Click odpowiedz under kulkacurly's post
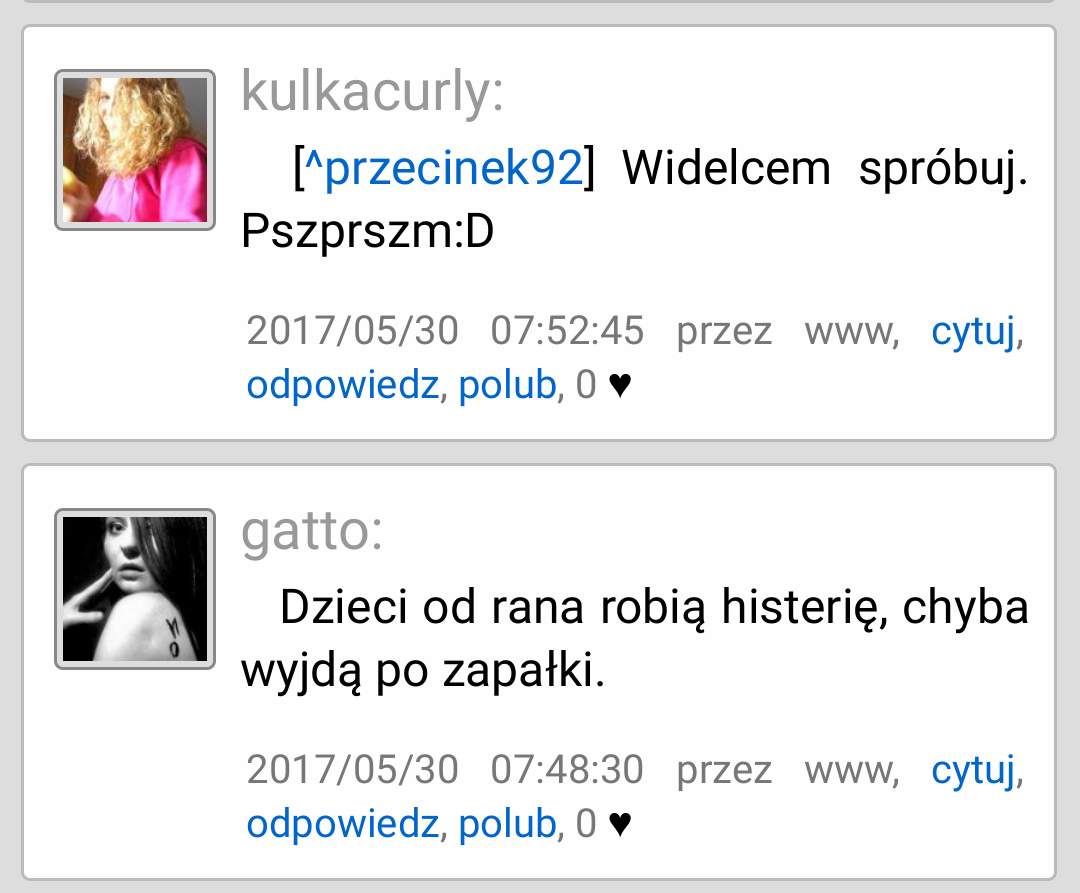This screenshot has height=893, width=1080. [343, 384]
